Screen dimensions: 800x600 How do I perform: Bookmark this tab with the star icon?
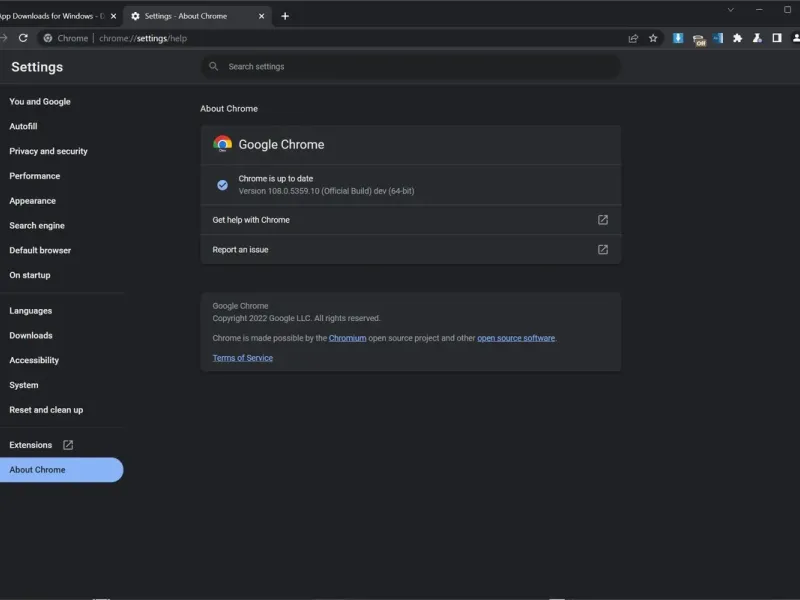pyautogui.click(x=653, y=38)
